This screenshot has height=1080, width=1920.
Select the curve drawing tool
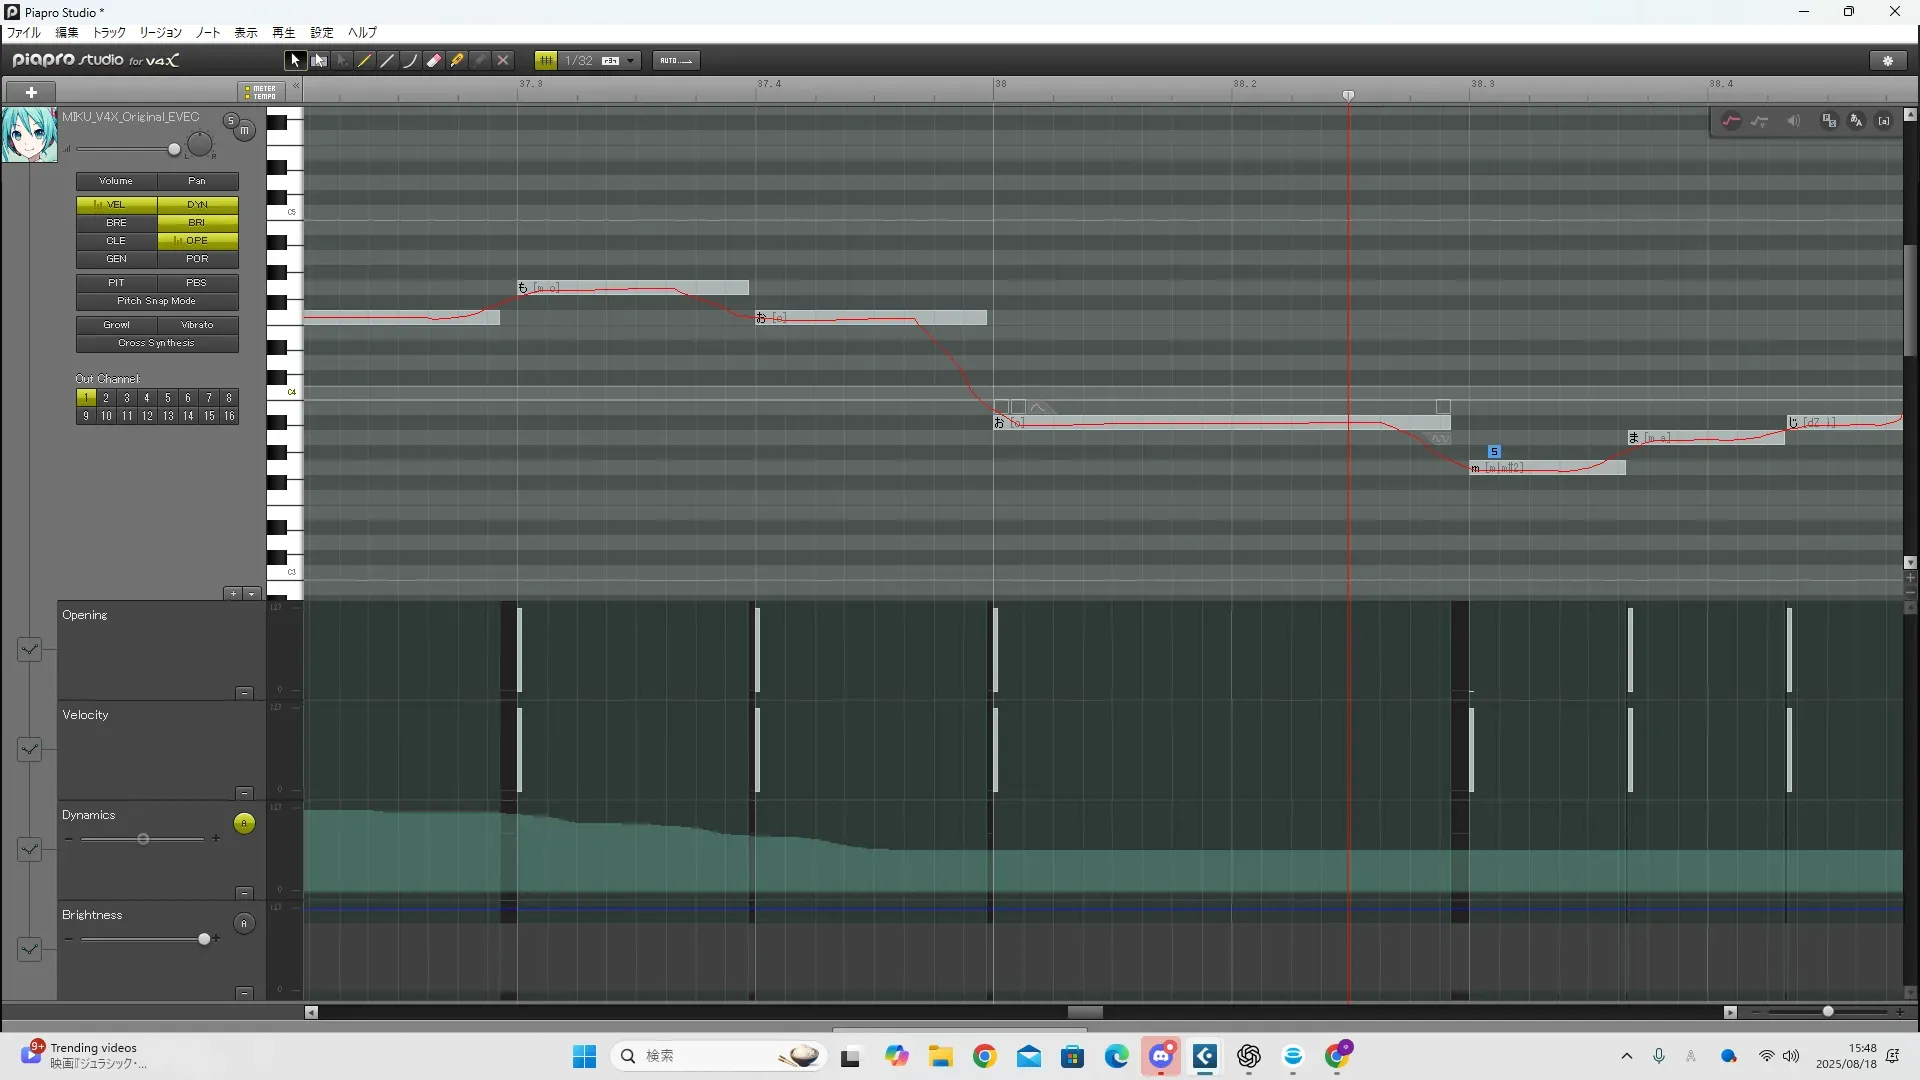click(411, 61)
